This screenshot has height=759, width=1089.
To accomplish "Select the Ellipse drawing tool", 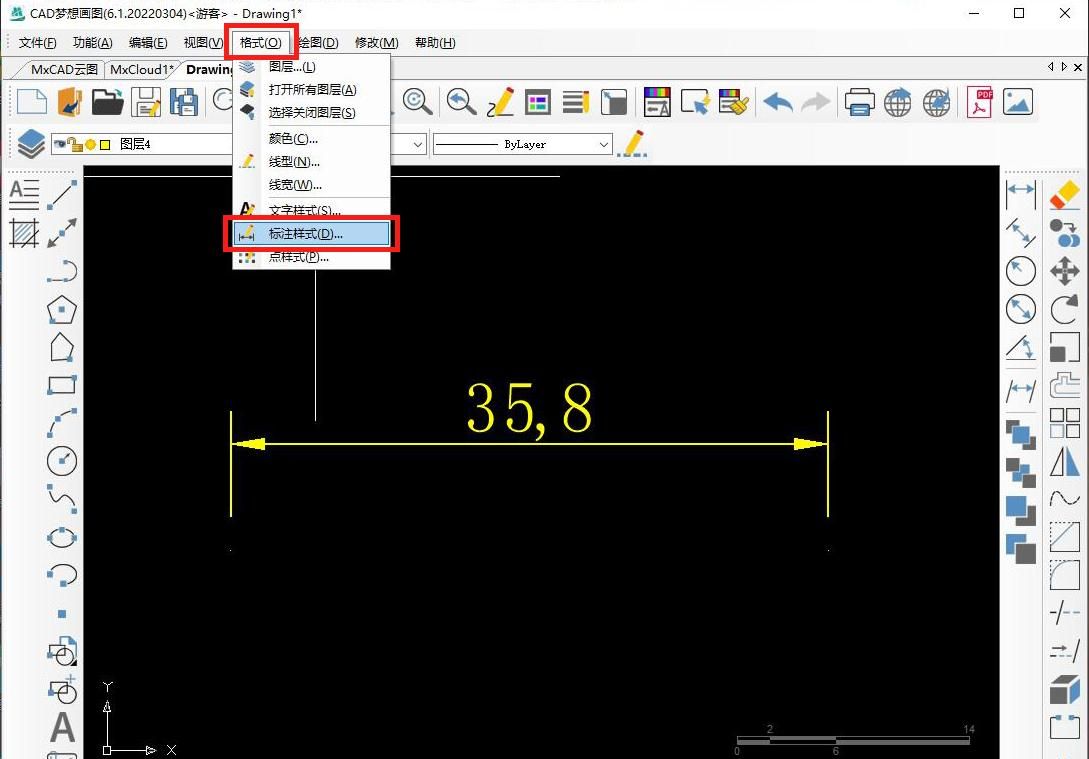I will (62, 537).
